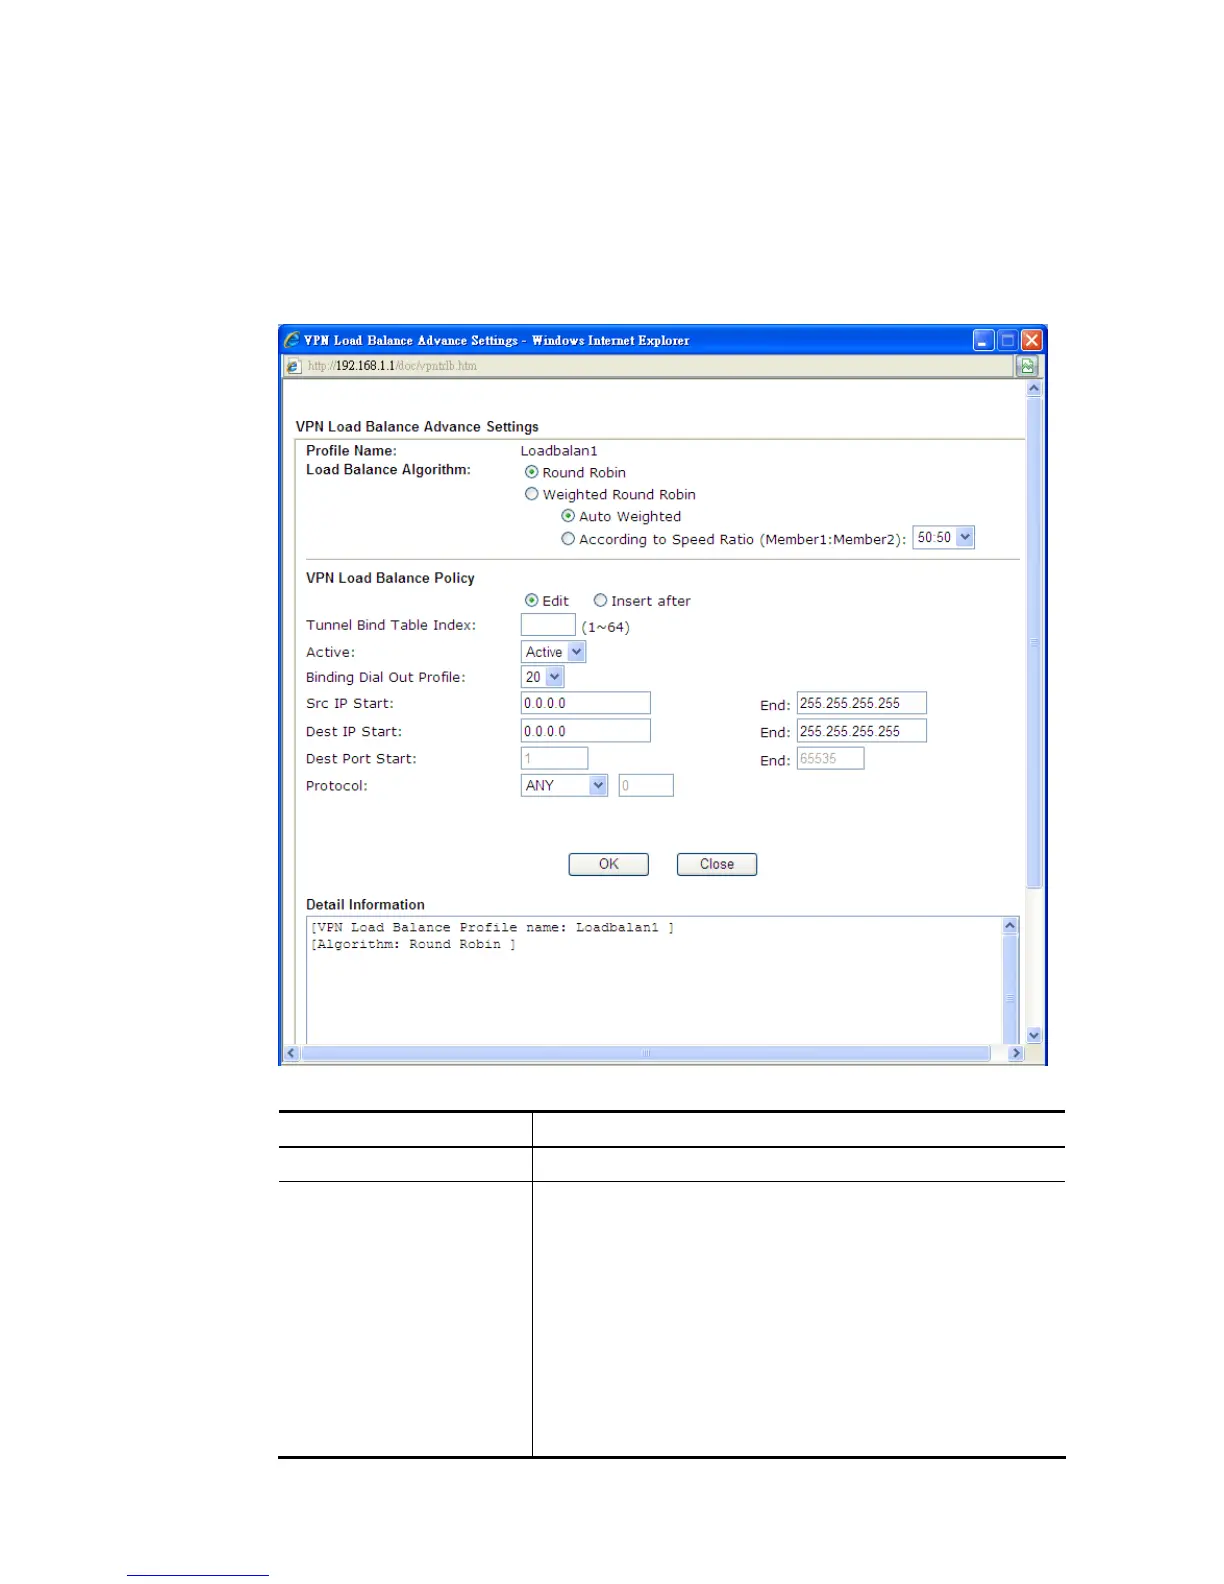Click the '[Algorithm: Round Robin ]' line
Image resolution: width=1224 pixels, height=1584 pixels.
coord(413,944)
